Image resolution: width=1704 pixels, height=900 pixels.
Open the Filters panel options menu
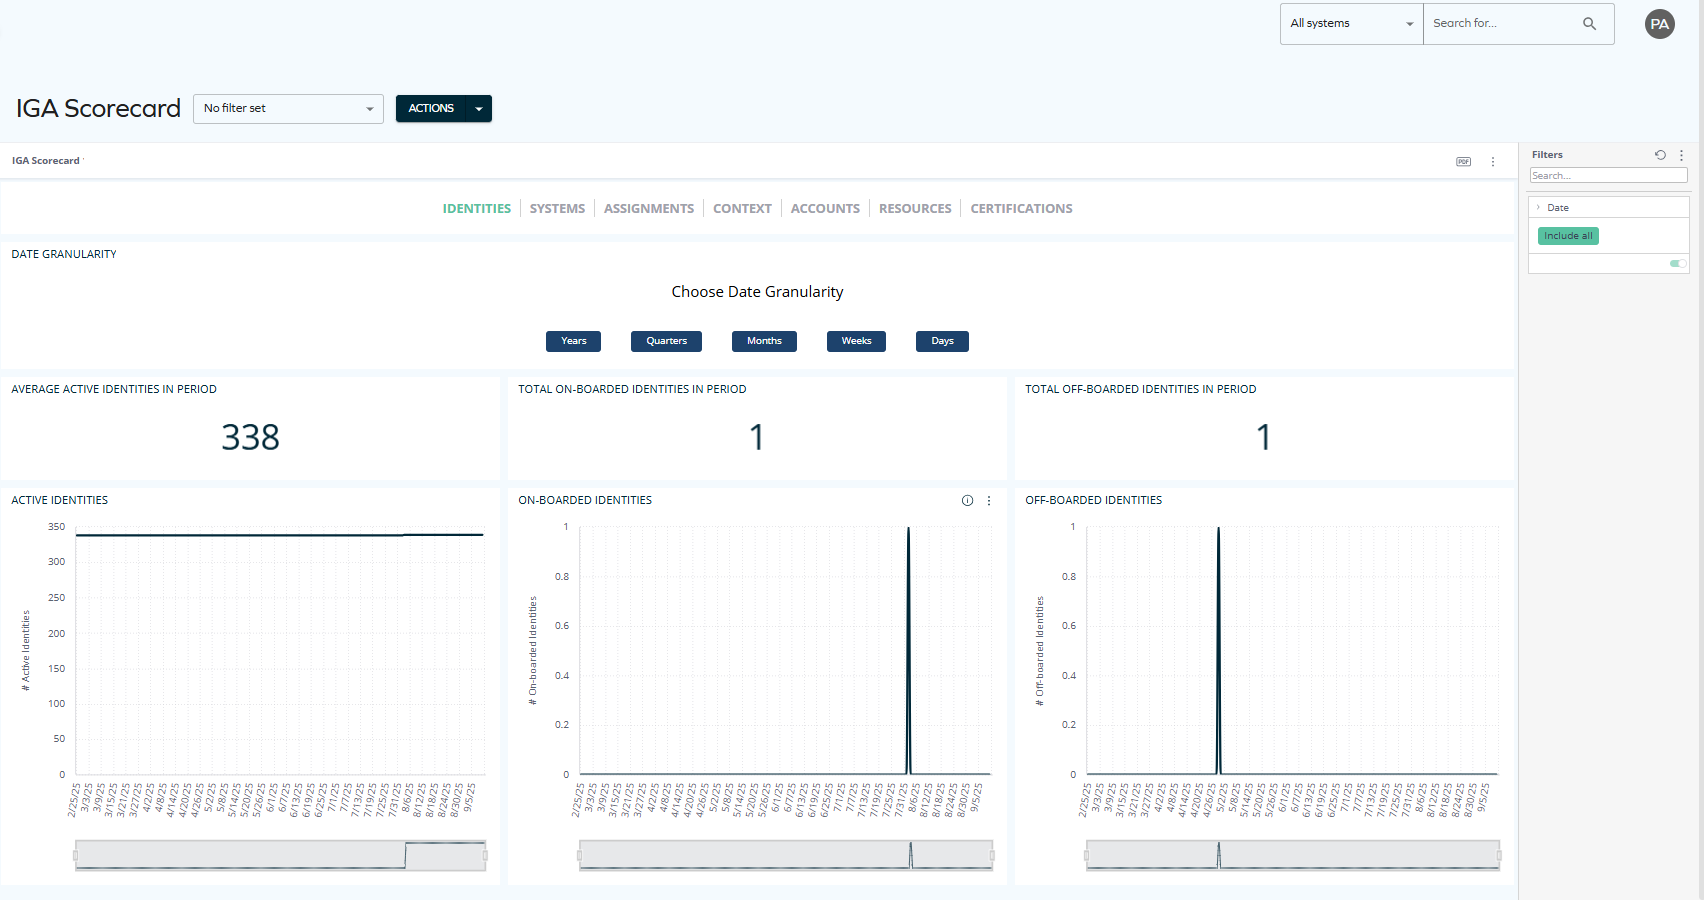(1681, 155)
